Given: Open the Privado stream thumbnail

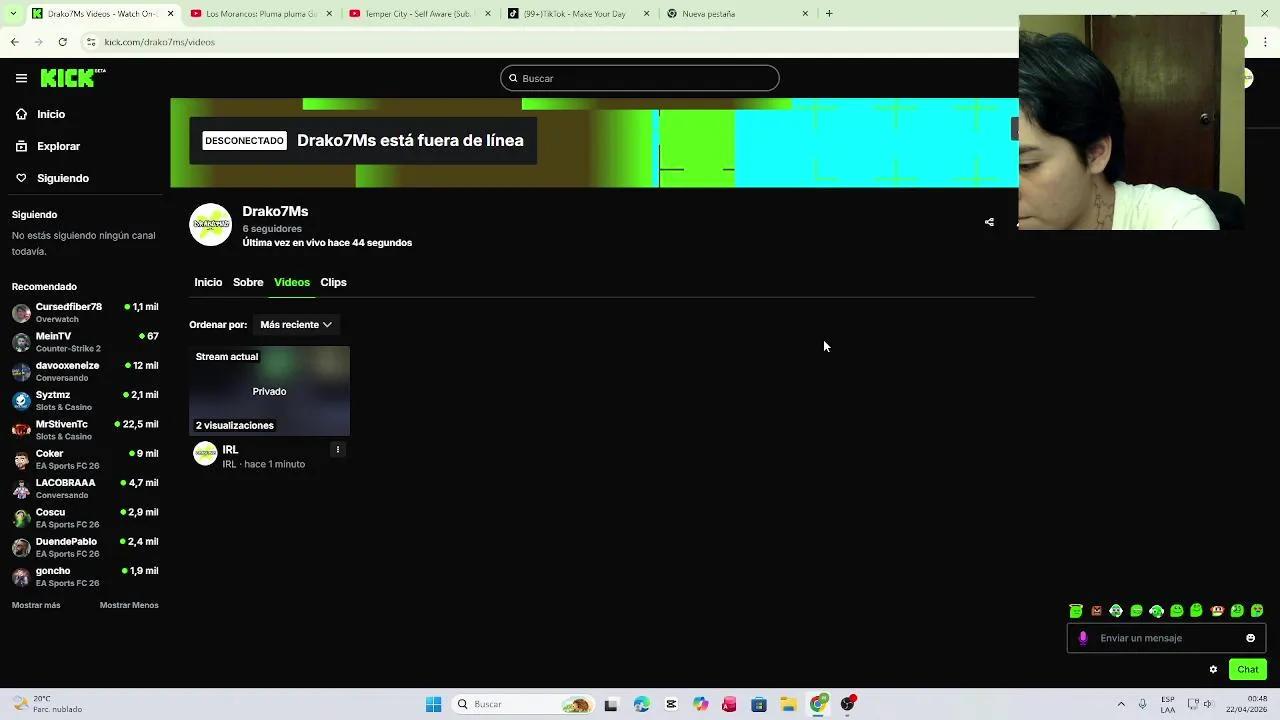Looking at the screenshot, I should tap(269, 391).
